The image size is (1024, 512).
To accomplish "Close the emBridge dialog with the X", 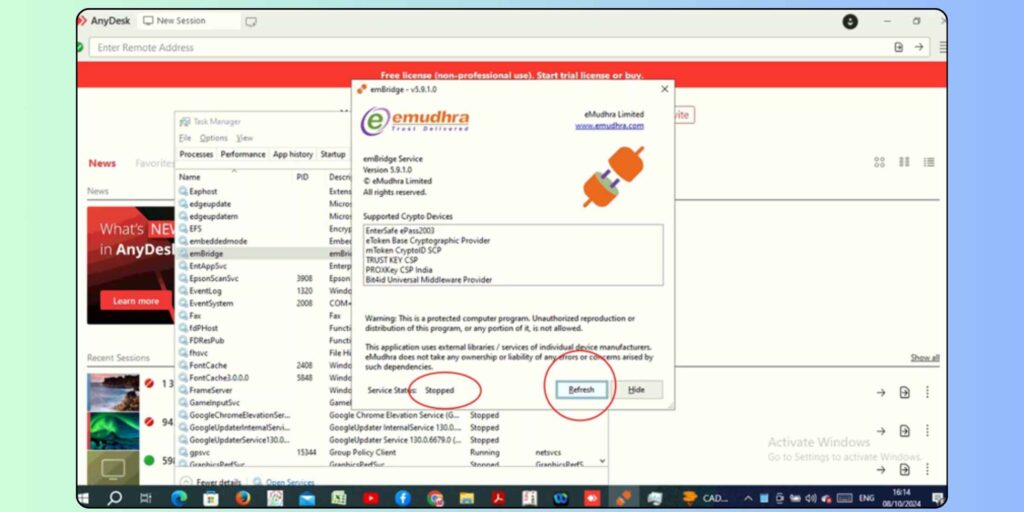I will (664, 89).
